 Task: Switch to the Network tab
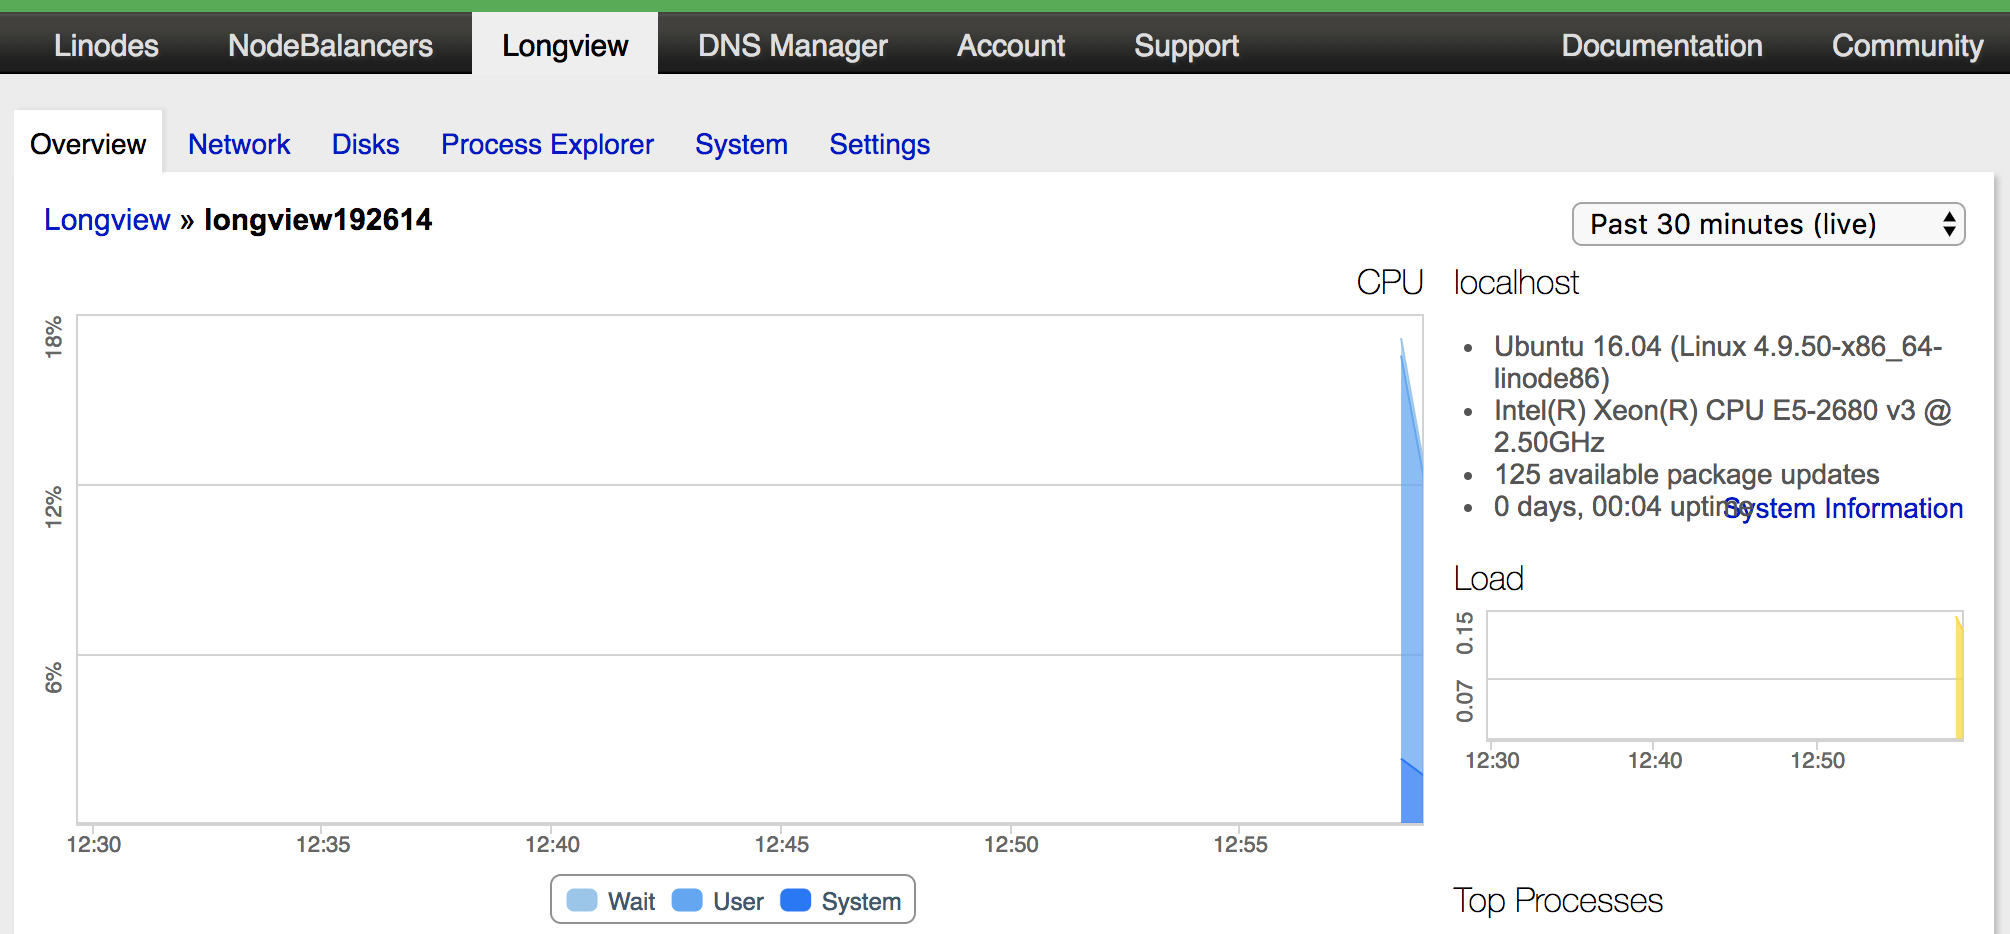[x=239, y=144]
